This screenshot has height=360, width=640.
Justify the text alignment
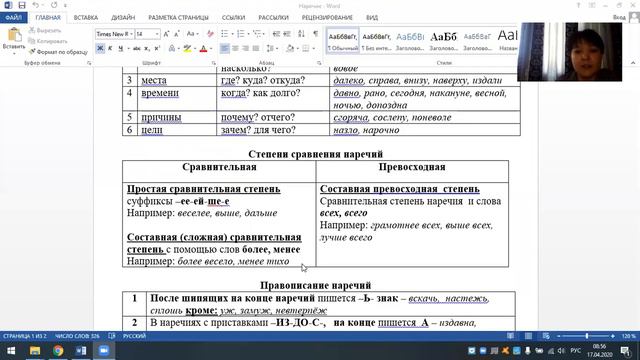click(x=256, y=49)
